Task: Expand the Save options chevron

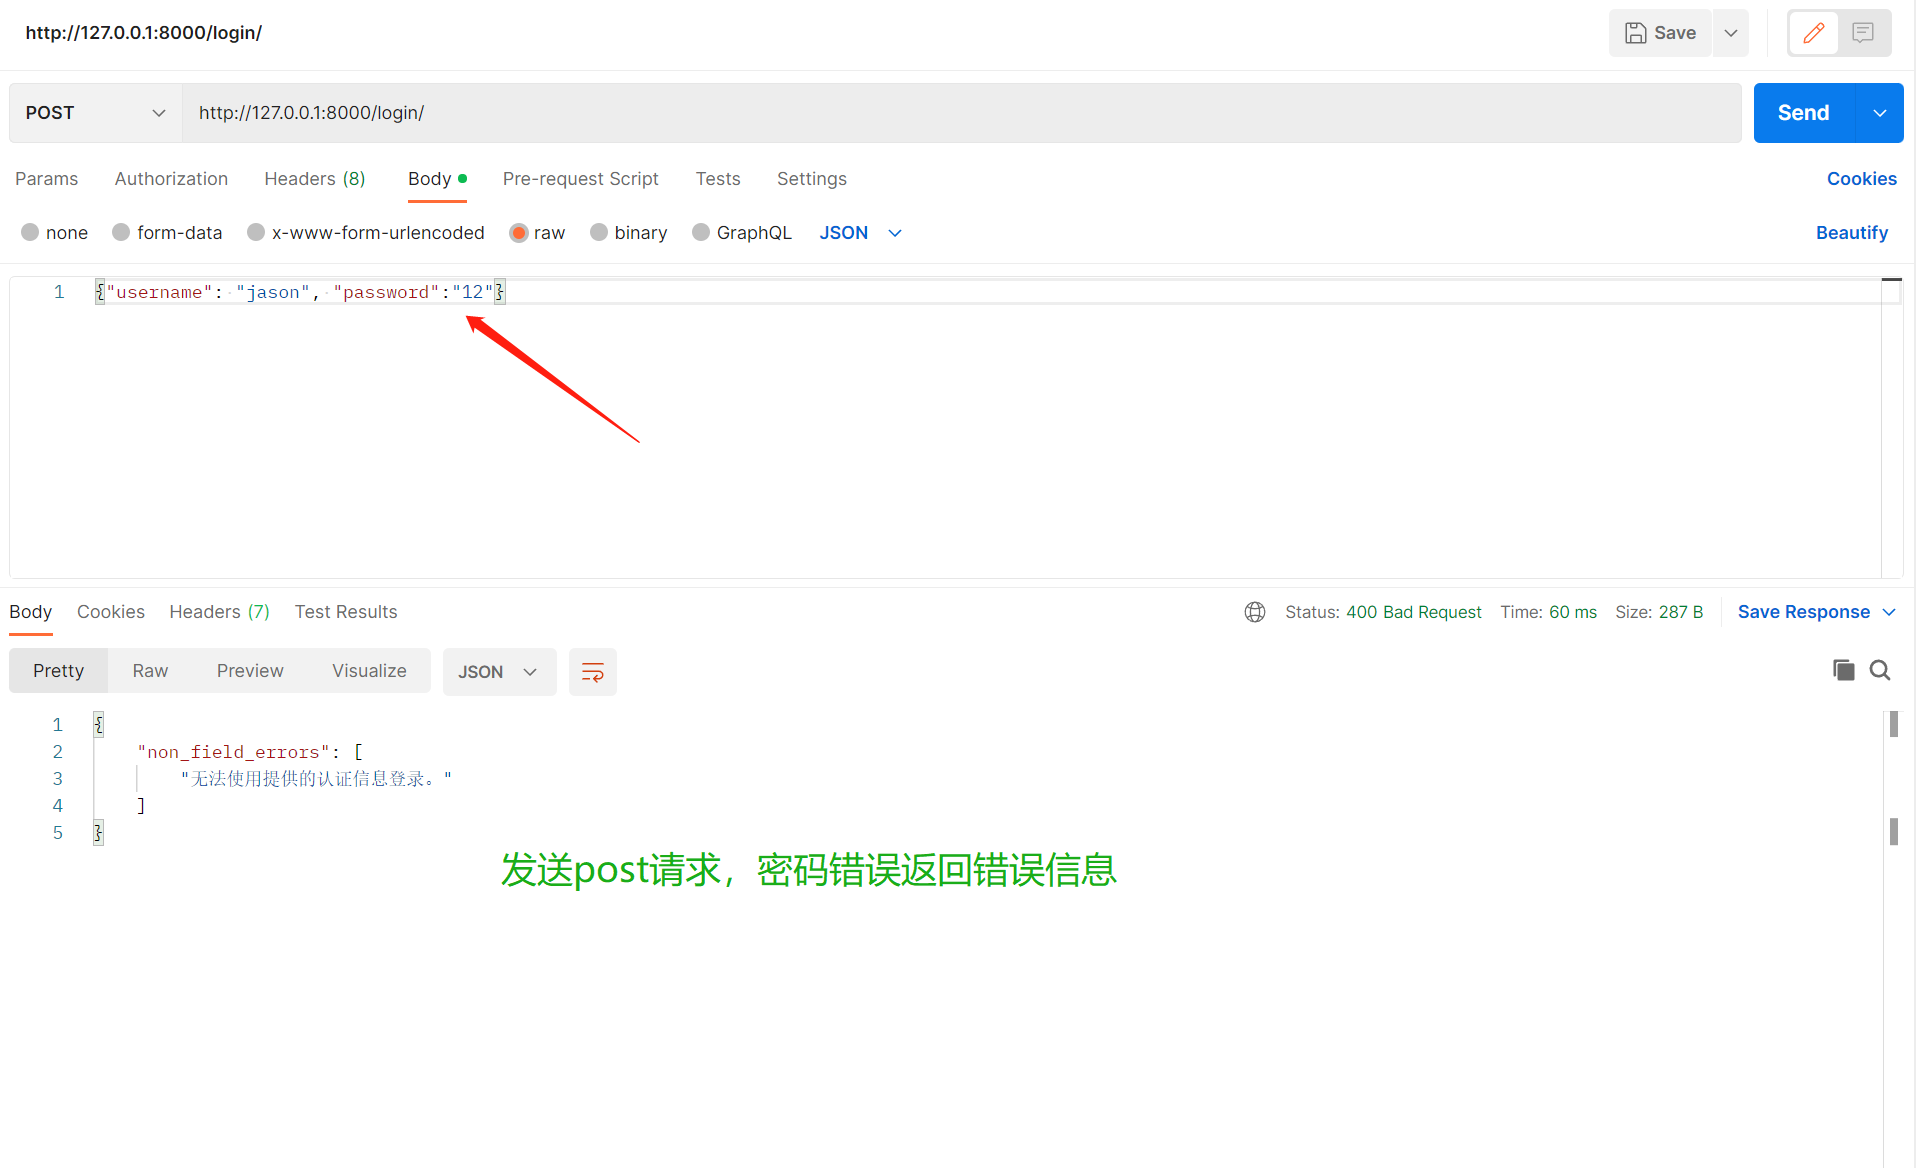Action: point(1731,33)
